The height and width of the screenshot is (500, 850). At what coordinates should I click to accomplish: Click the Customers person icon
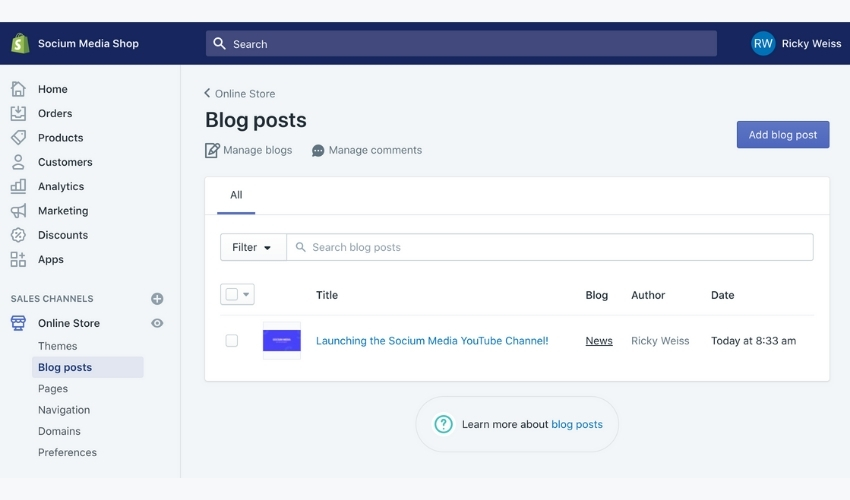click(x=18, y=162)
